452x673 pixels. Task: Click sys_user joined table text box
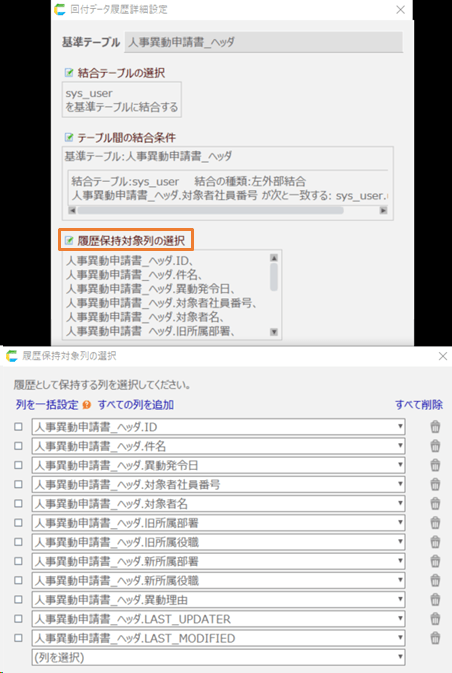coord(122,100)
